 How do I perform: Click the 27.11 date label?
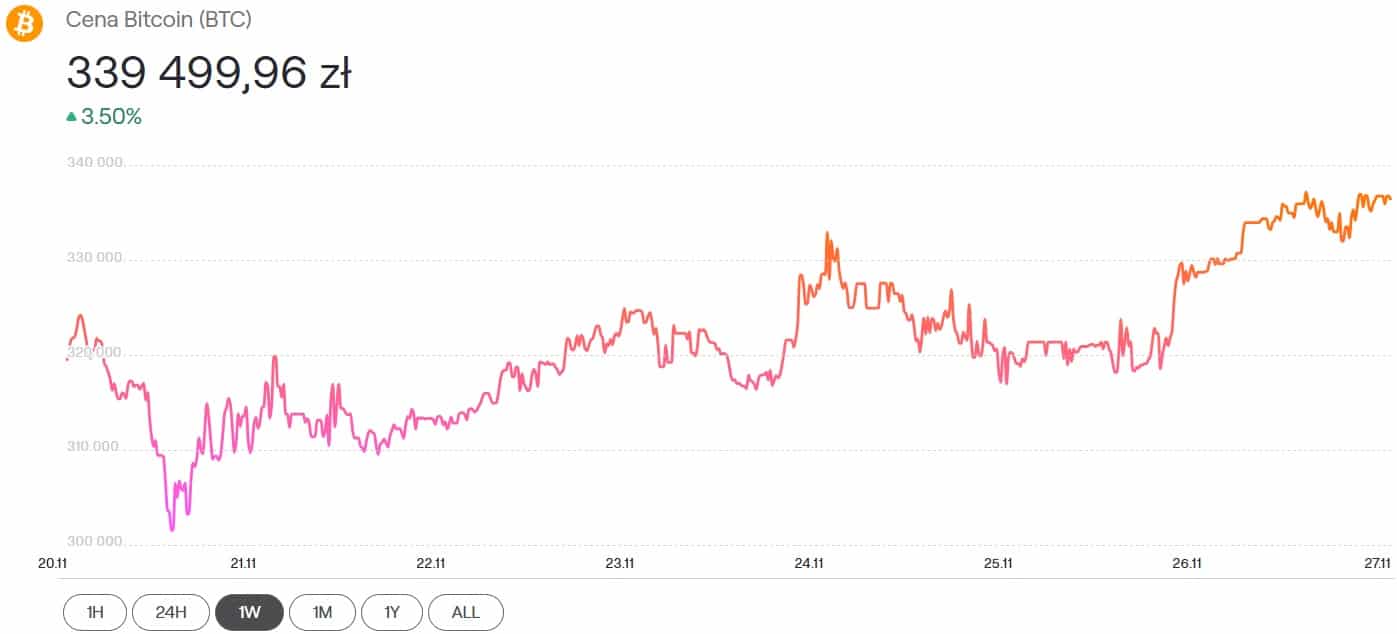click(1377, 563)
